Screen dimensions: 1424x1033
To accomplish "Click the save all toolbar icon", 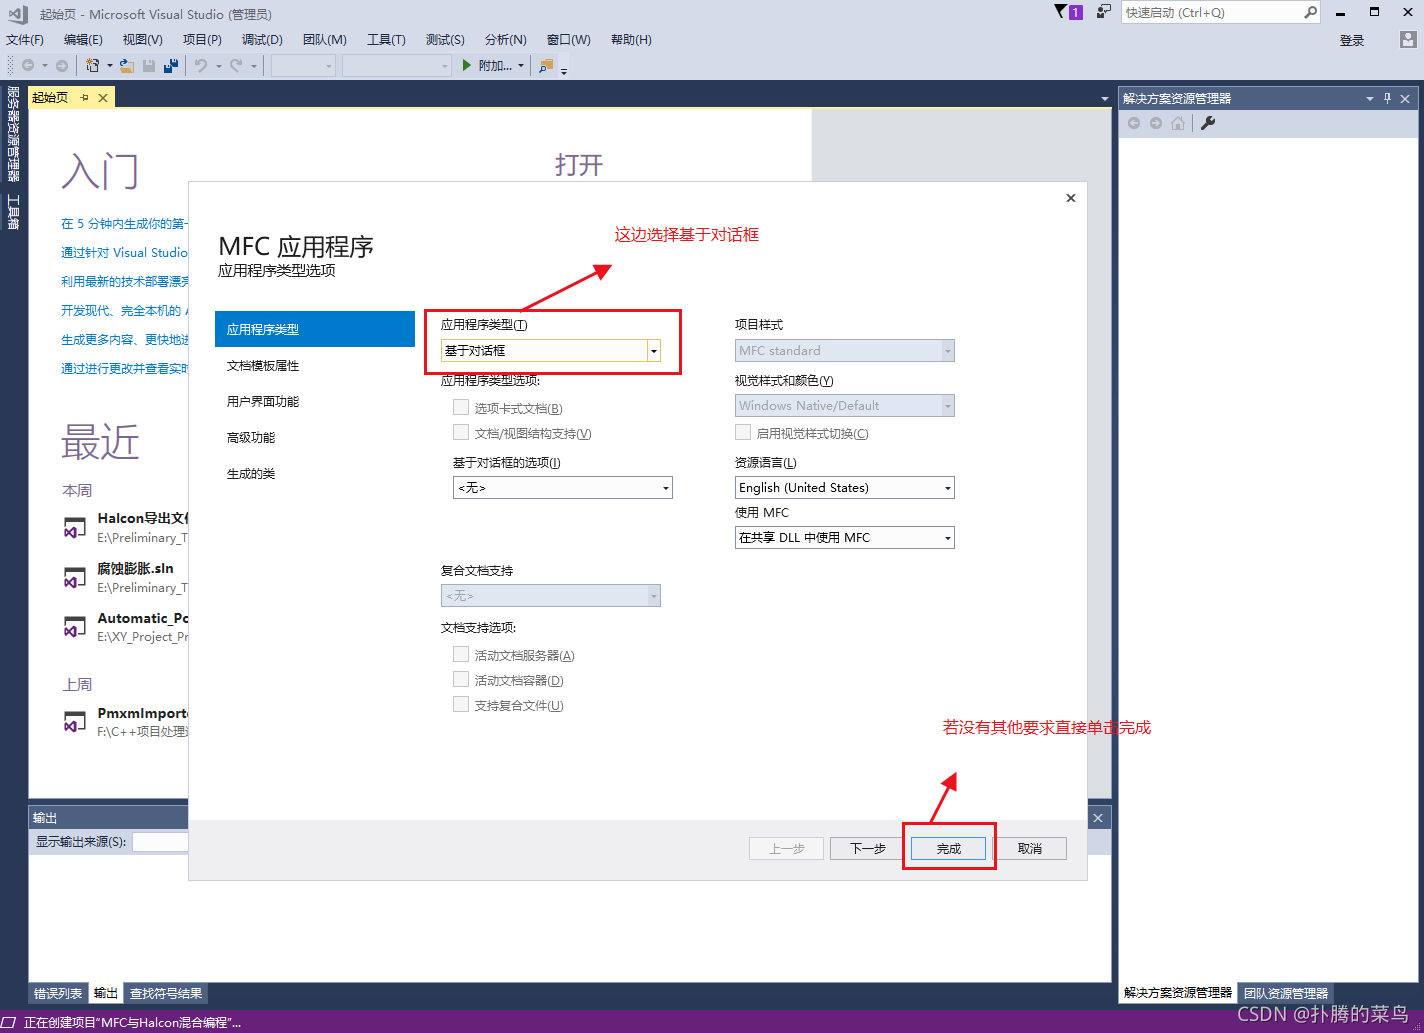I will tap(171, 66).
